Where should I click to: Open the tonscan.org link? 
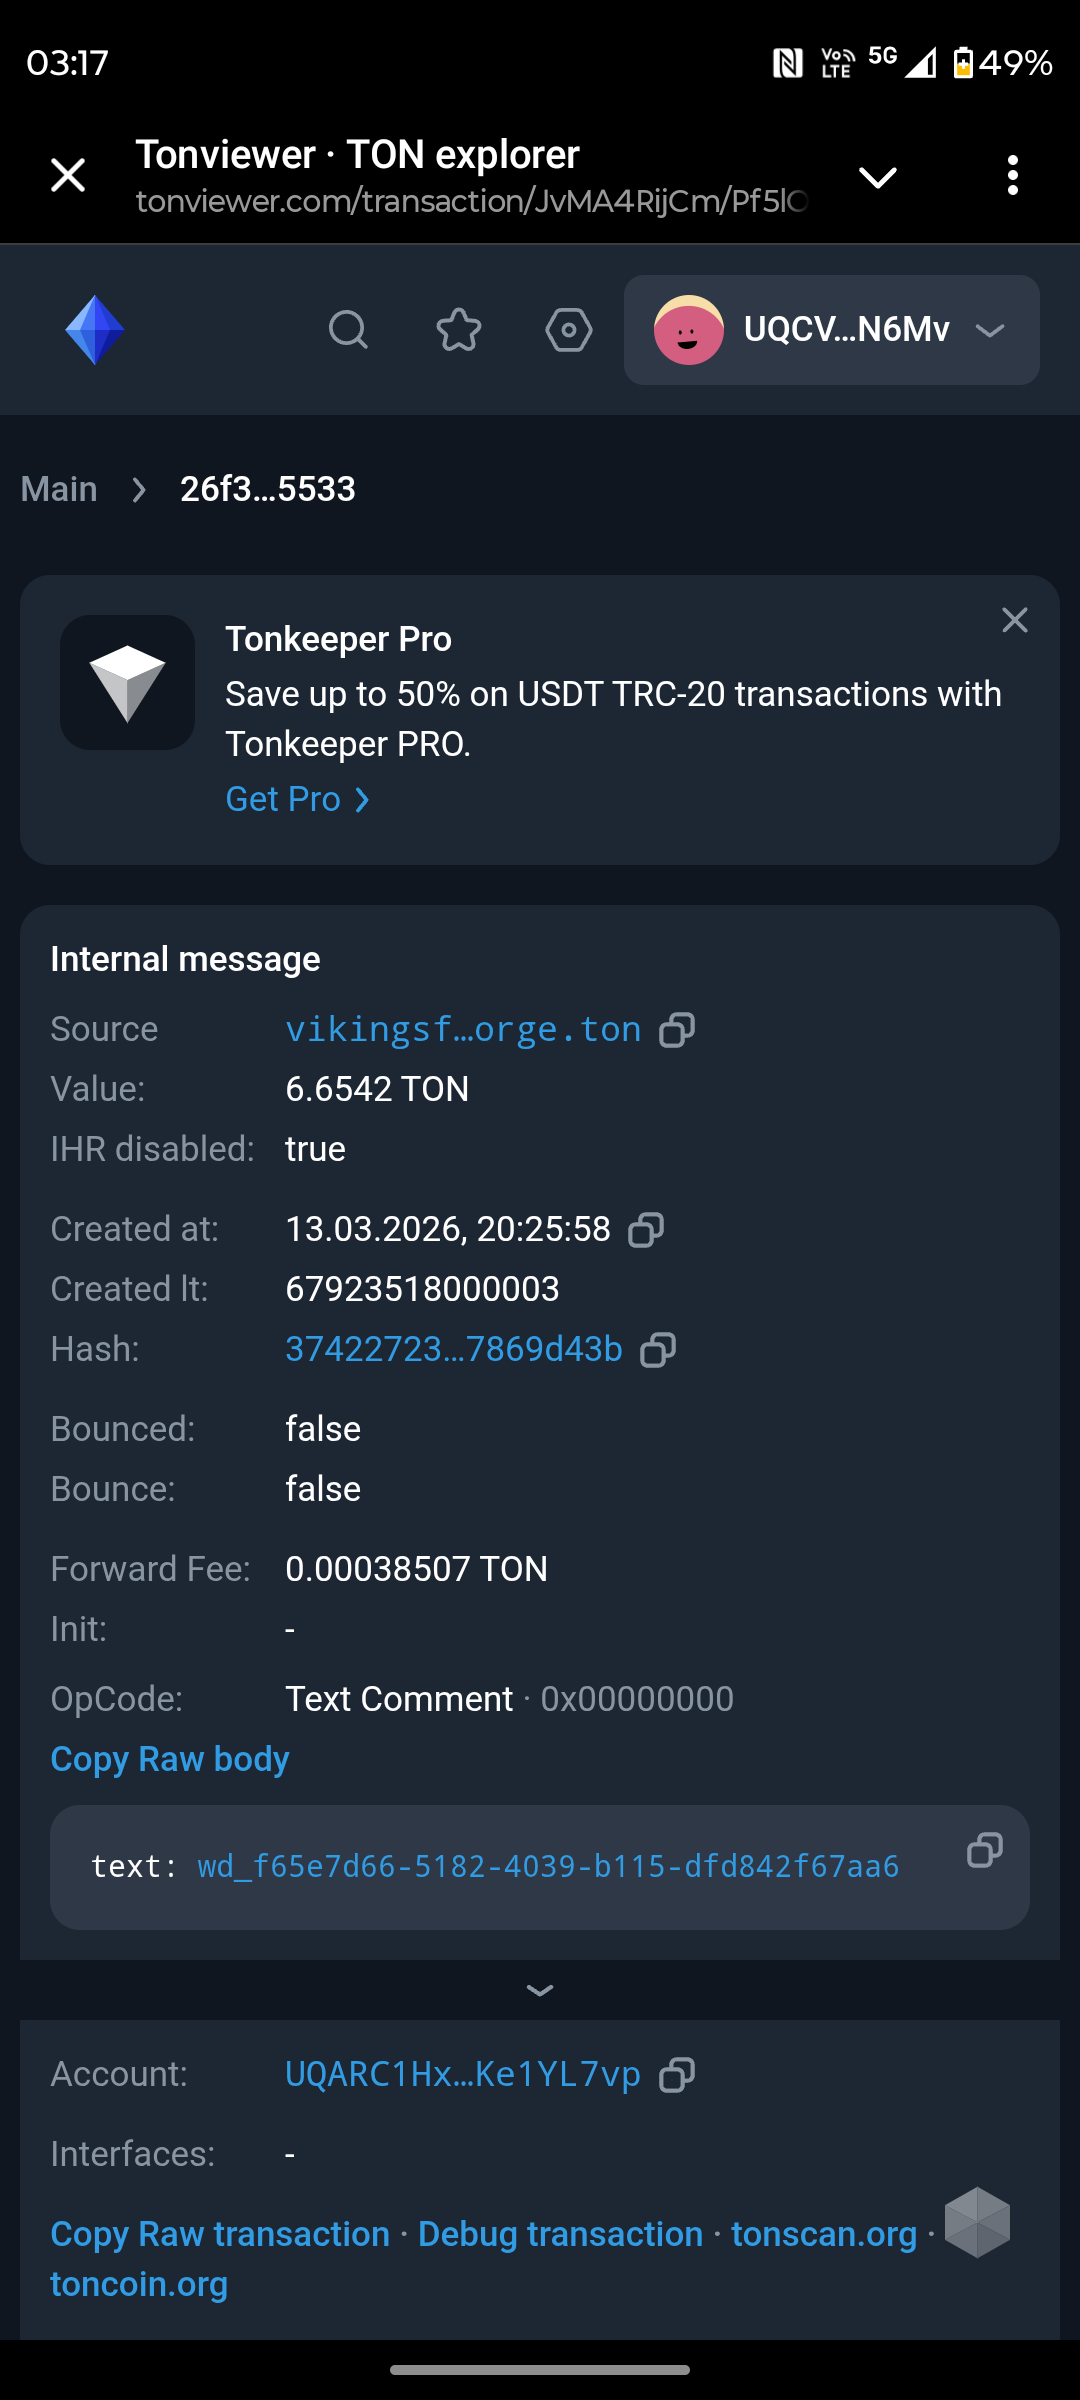pos(824,2234)
